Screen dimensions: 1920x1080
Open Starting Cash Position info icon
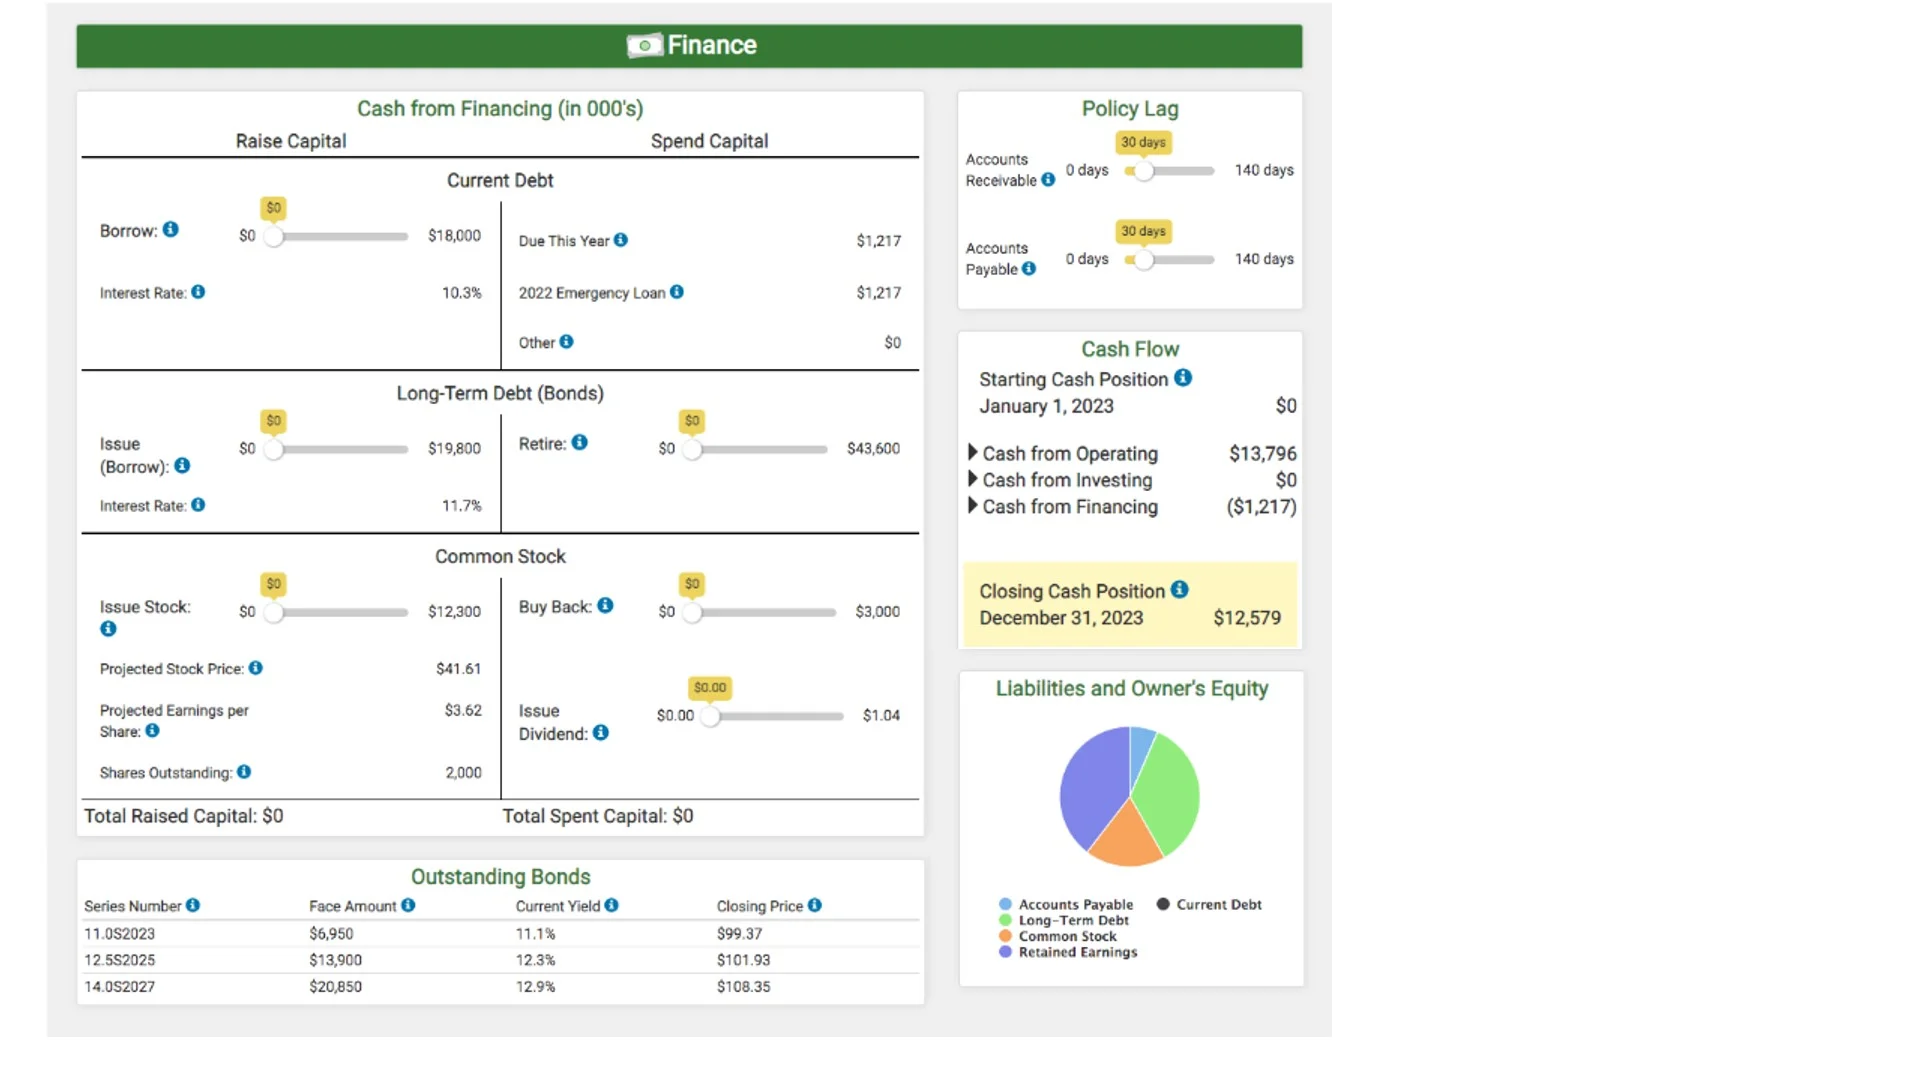[1183, 378]
